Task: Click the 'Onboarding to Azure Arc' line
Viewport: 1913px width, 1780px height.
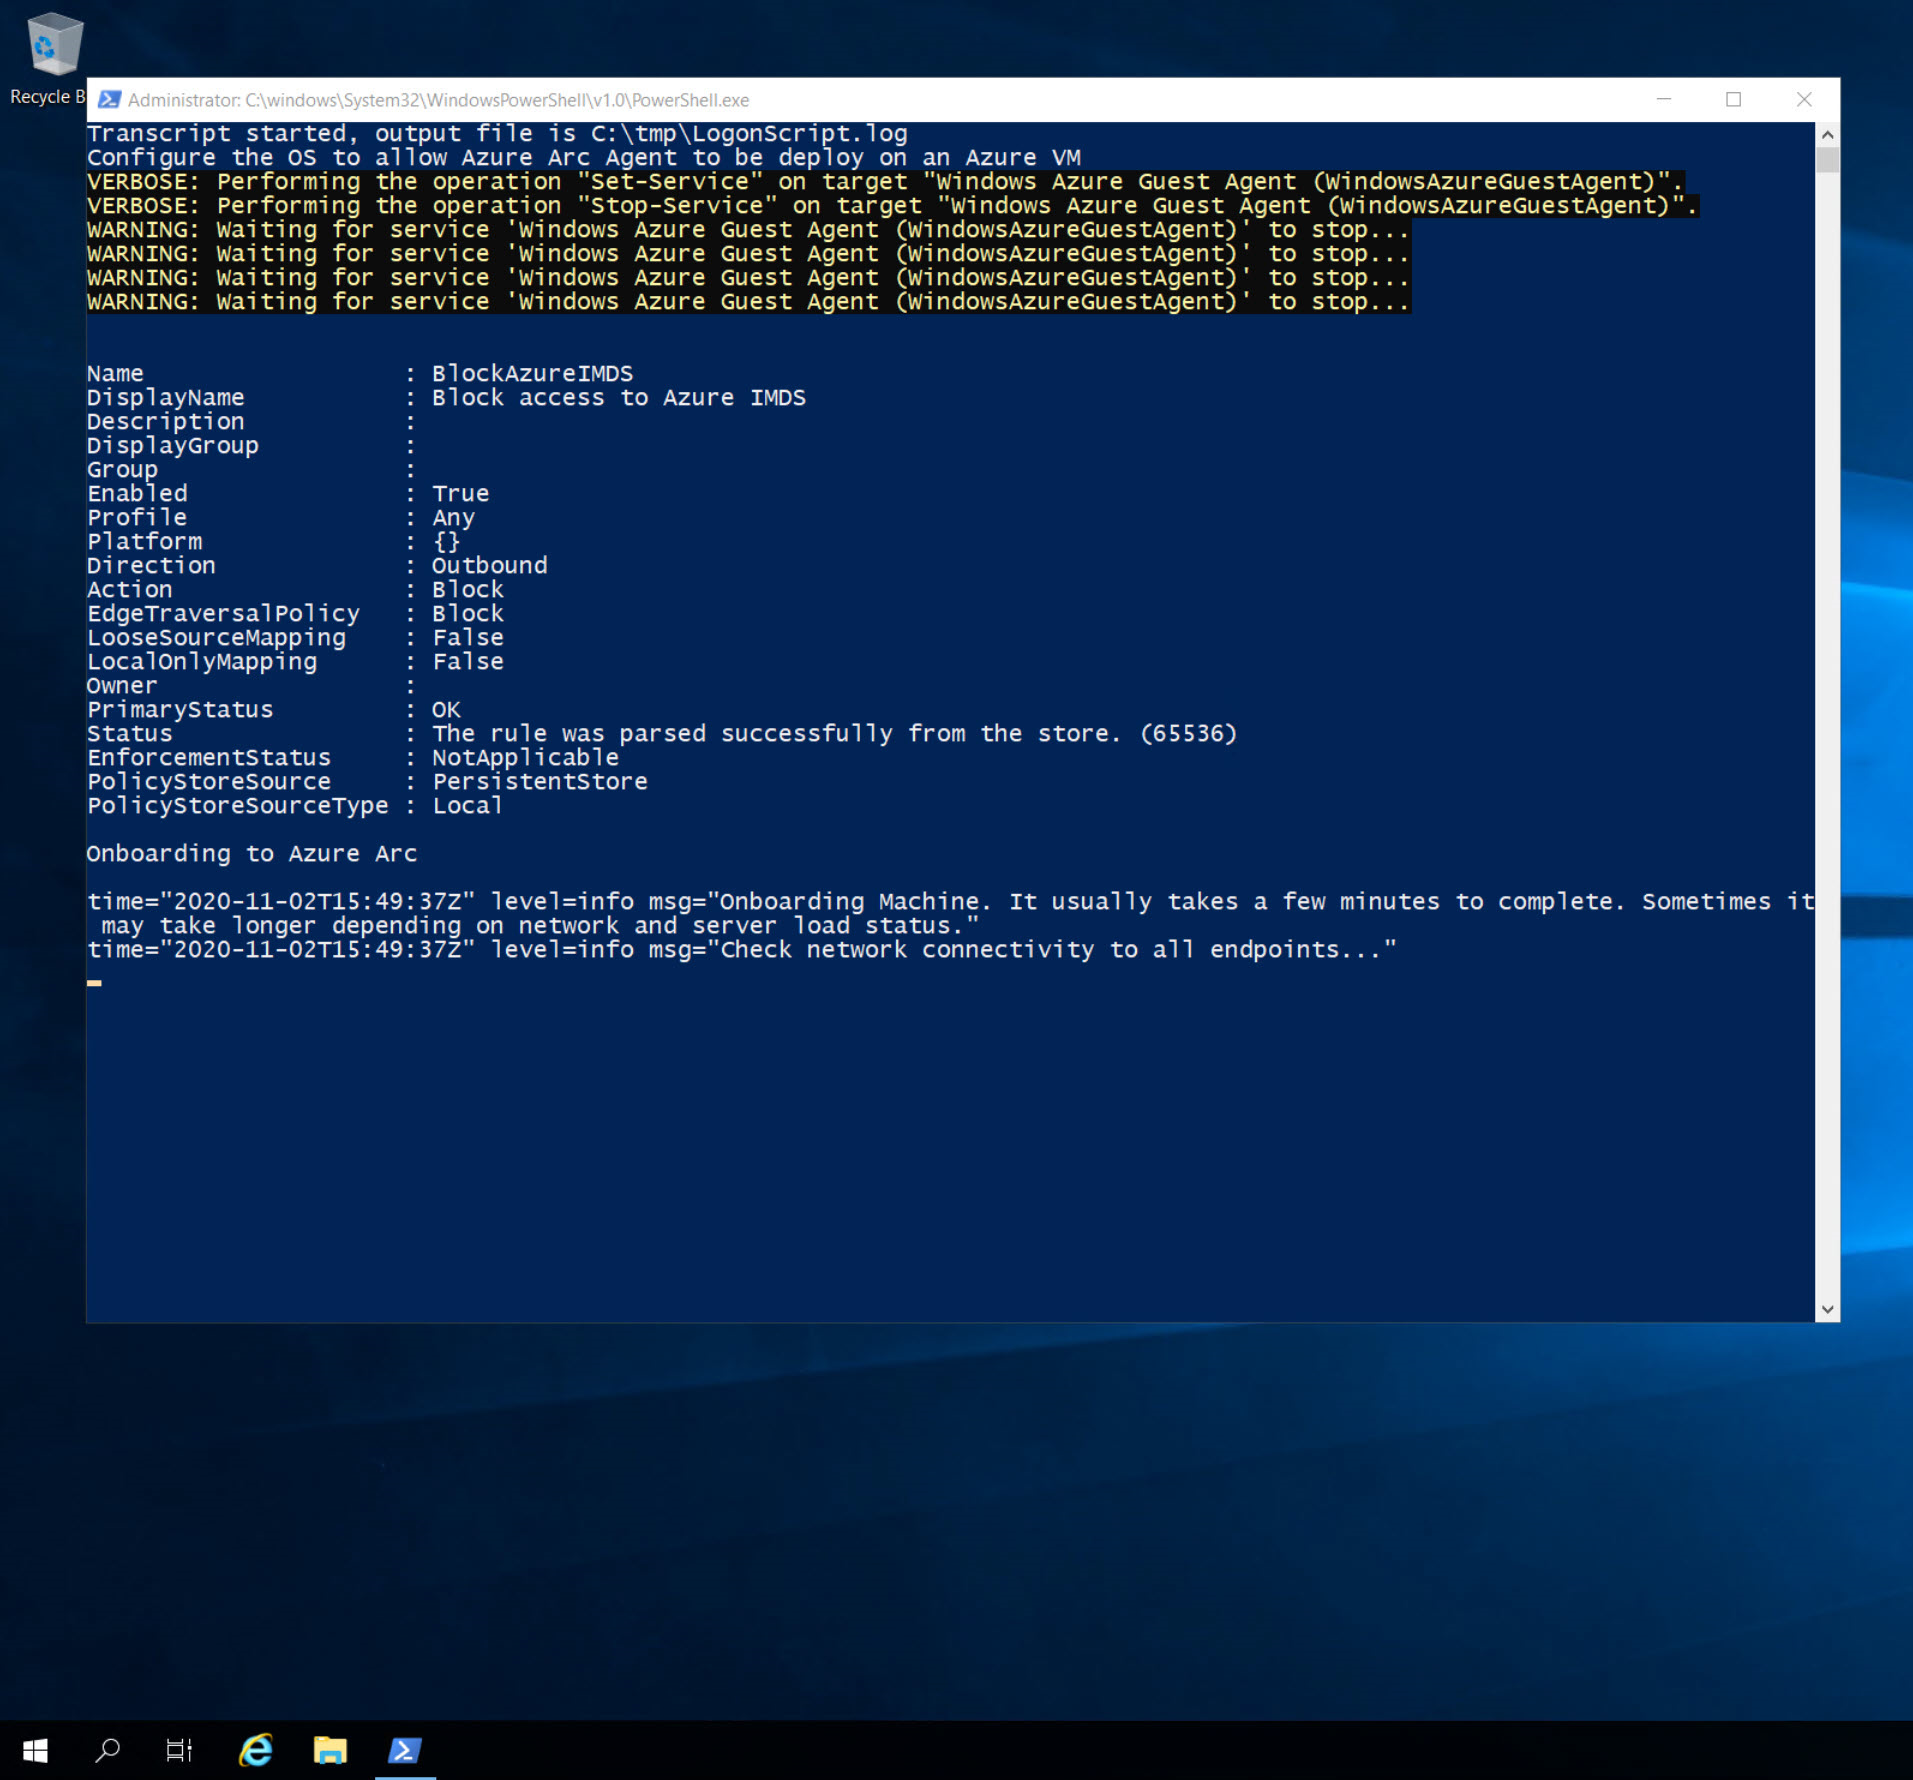Action: [251, 854]
